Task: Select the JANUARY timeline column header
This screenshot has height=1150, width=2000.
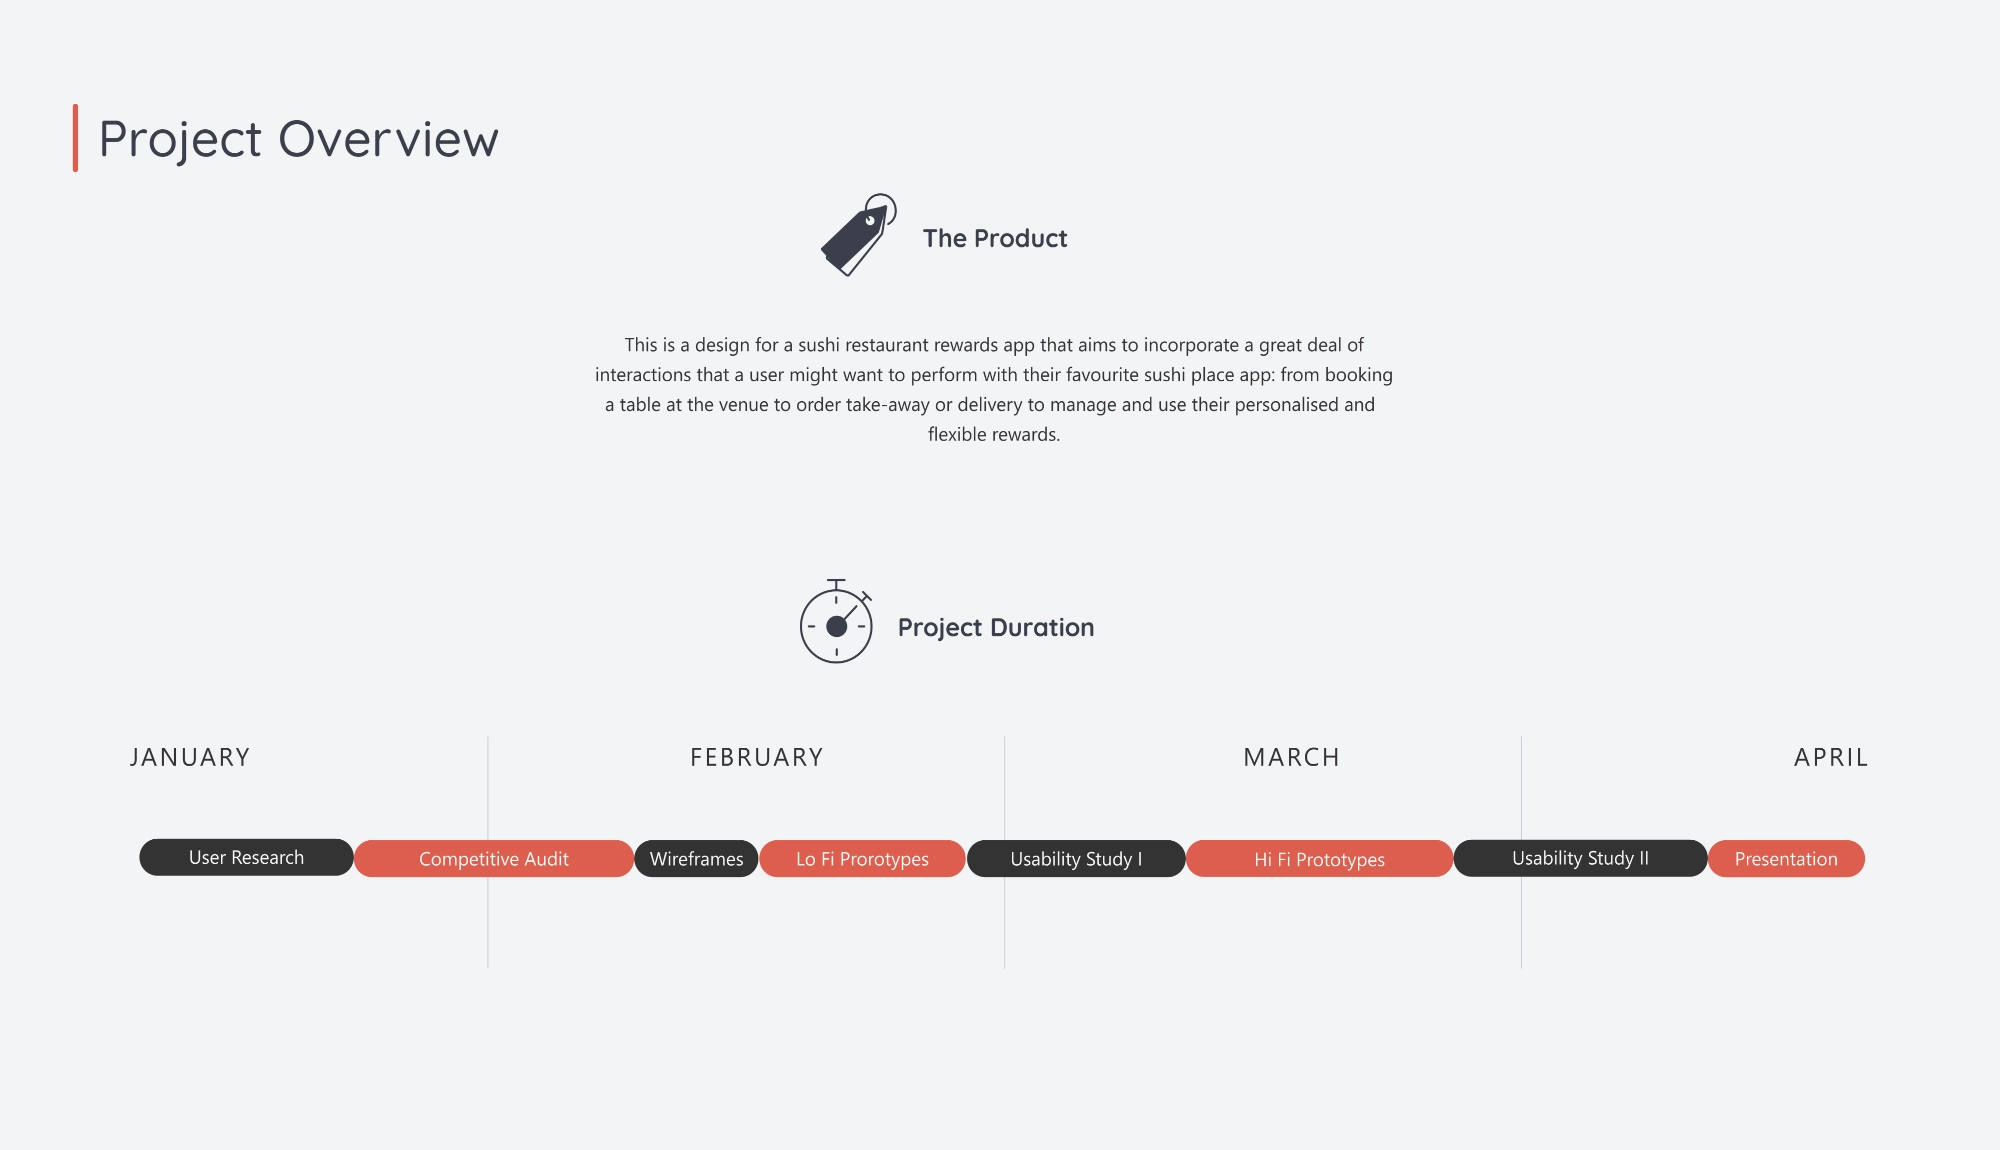Action: coord(190,754)
